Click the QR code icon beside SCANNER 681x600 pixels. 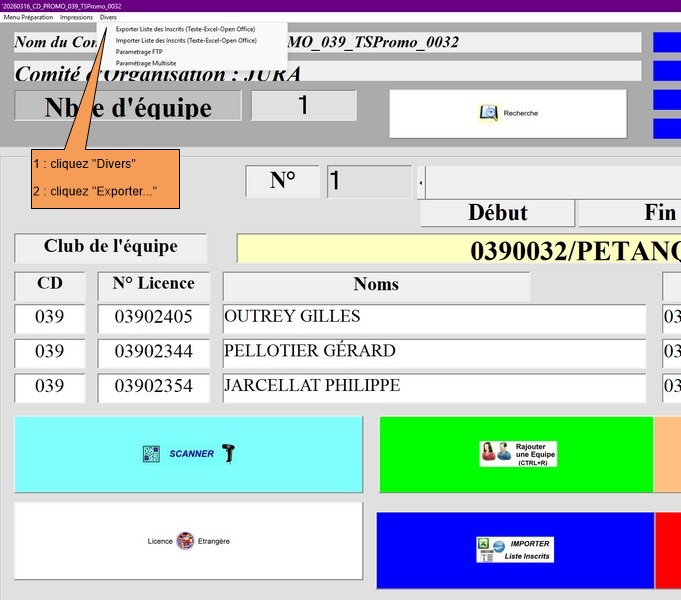point(151,454)
